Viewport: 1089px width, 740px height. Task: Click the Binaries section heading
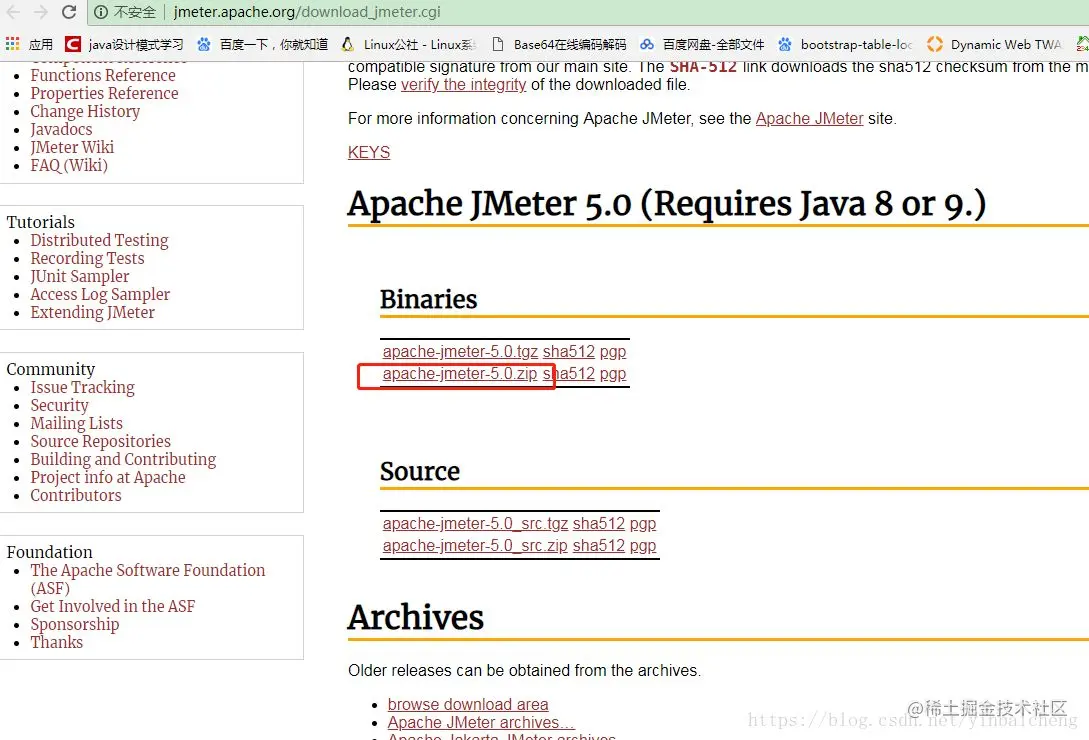pyautogui.click(x=429, y=299)
